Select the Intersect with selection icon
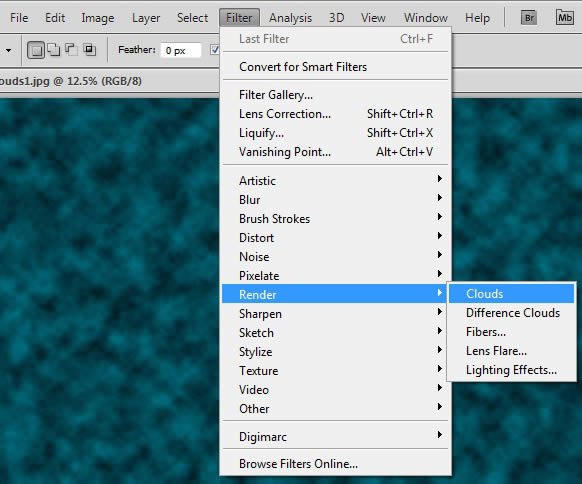Viewport: 582px width, 484px height. (x=89, y=49)
